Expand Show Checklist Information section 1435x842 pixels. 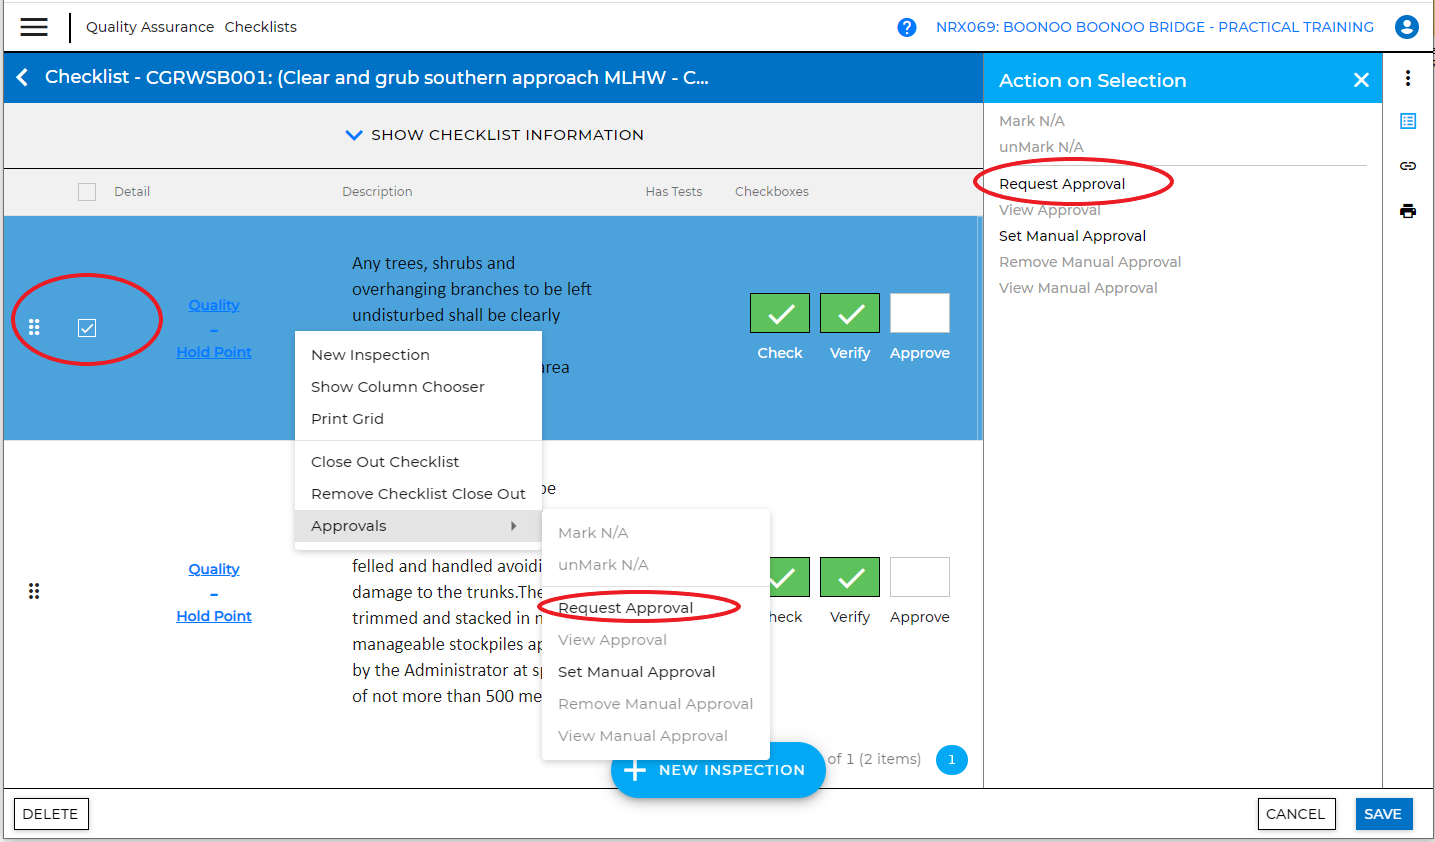[x=494, y=135]
